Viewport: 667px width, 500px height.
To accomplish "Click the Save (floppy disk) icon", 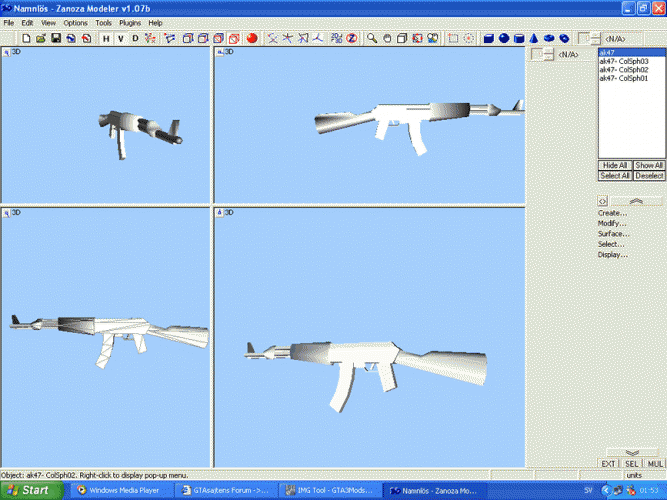I will (x=56, y=39).
